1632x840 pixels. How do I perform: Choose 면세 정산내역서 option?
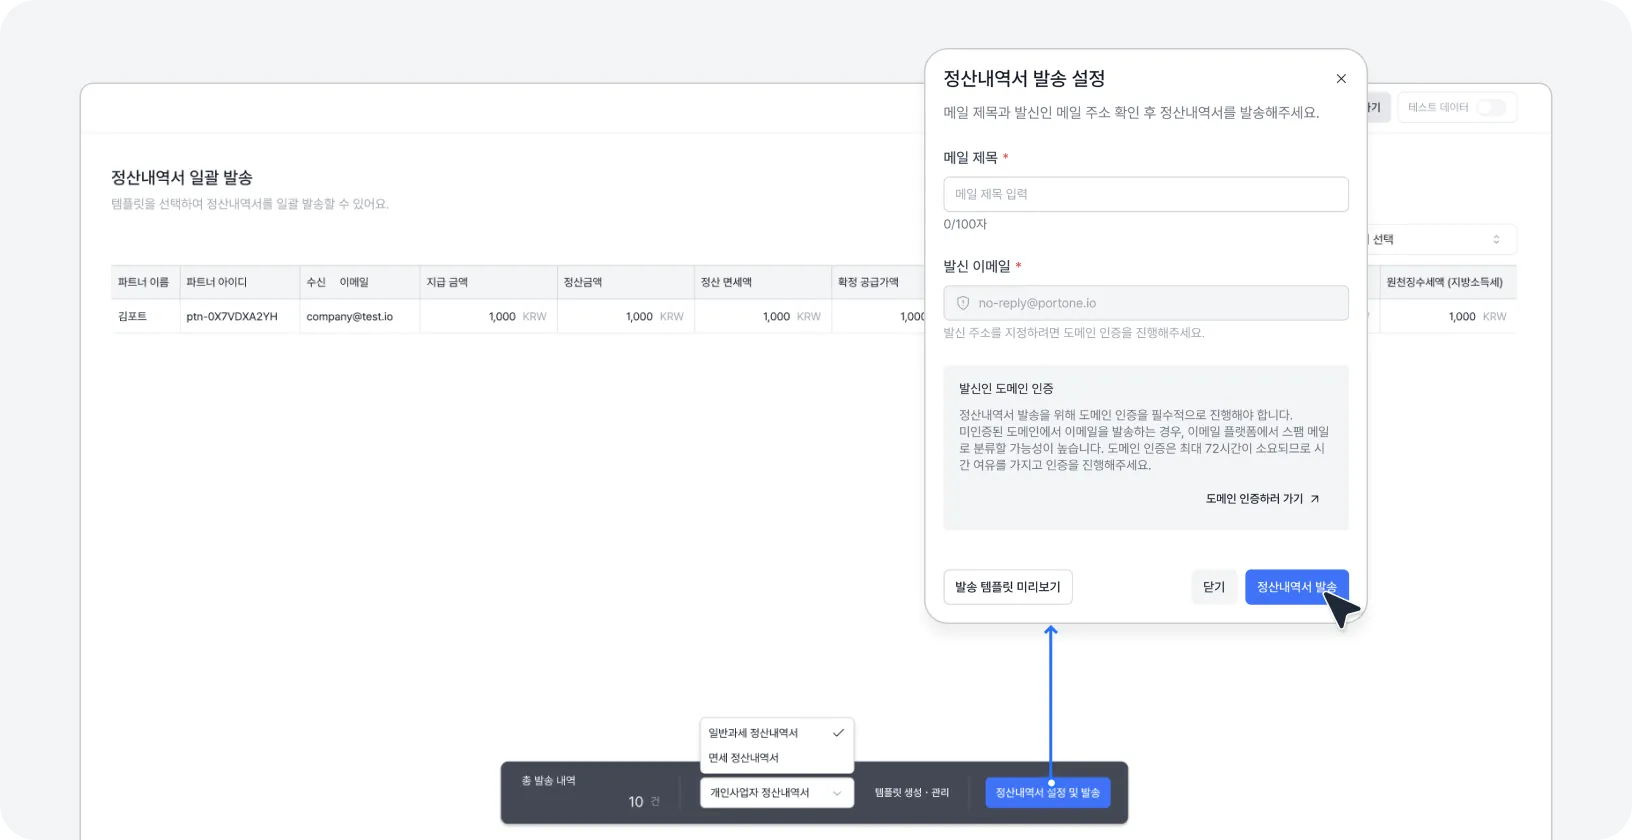744,758
